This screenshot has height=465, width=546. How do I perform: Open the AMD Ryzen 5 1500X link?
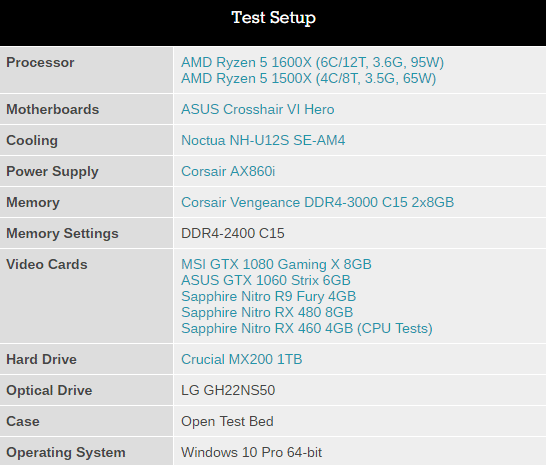pos(309,79)
